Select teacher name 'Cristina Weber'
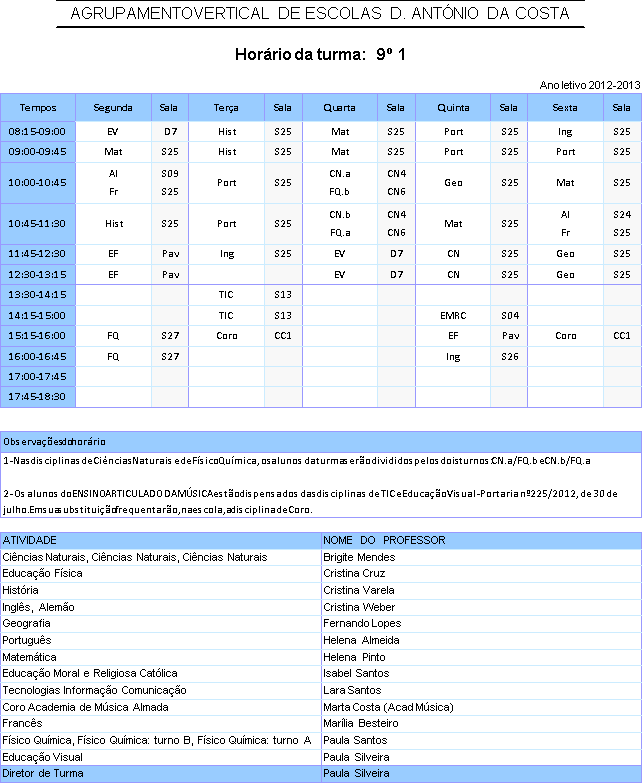 (359, 607)
